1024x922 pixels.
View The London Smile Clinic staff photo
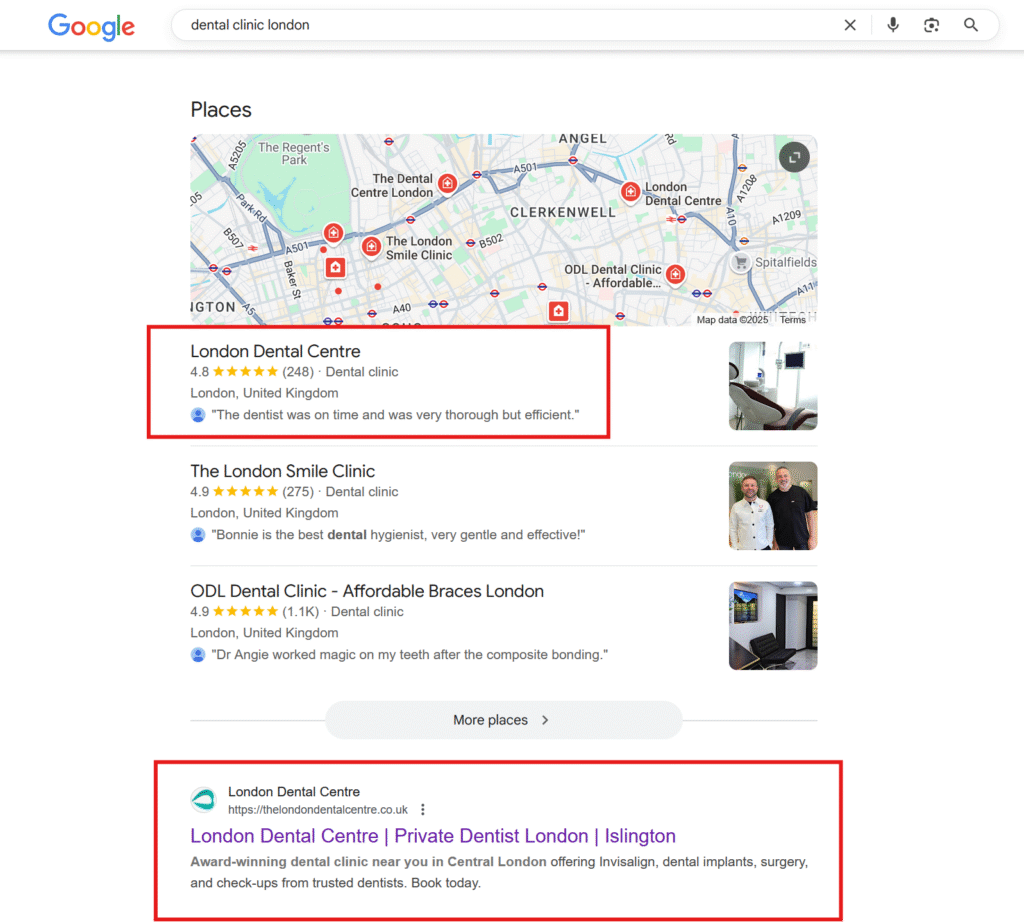[x=773, y=506]
